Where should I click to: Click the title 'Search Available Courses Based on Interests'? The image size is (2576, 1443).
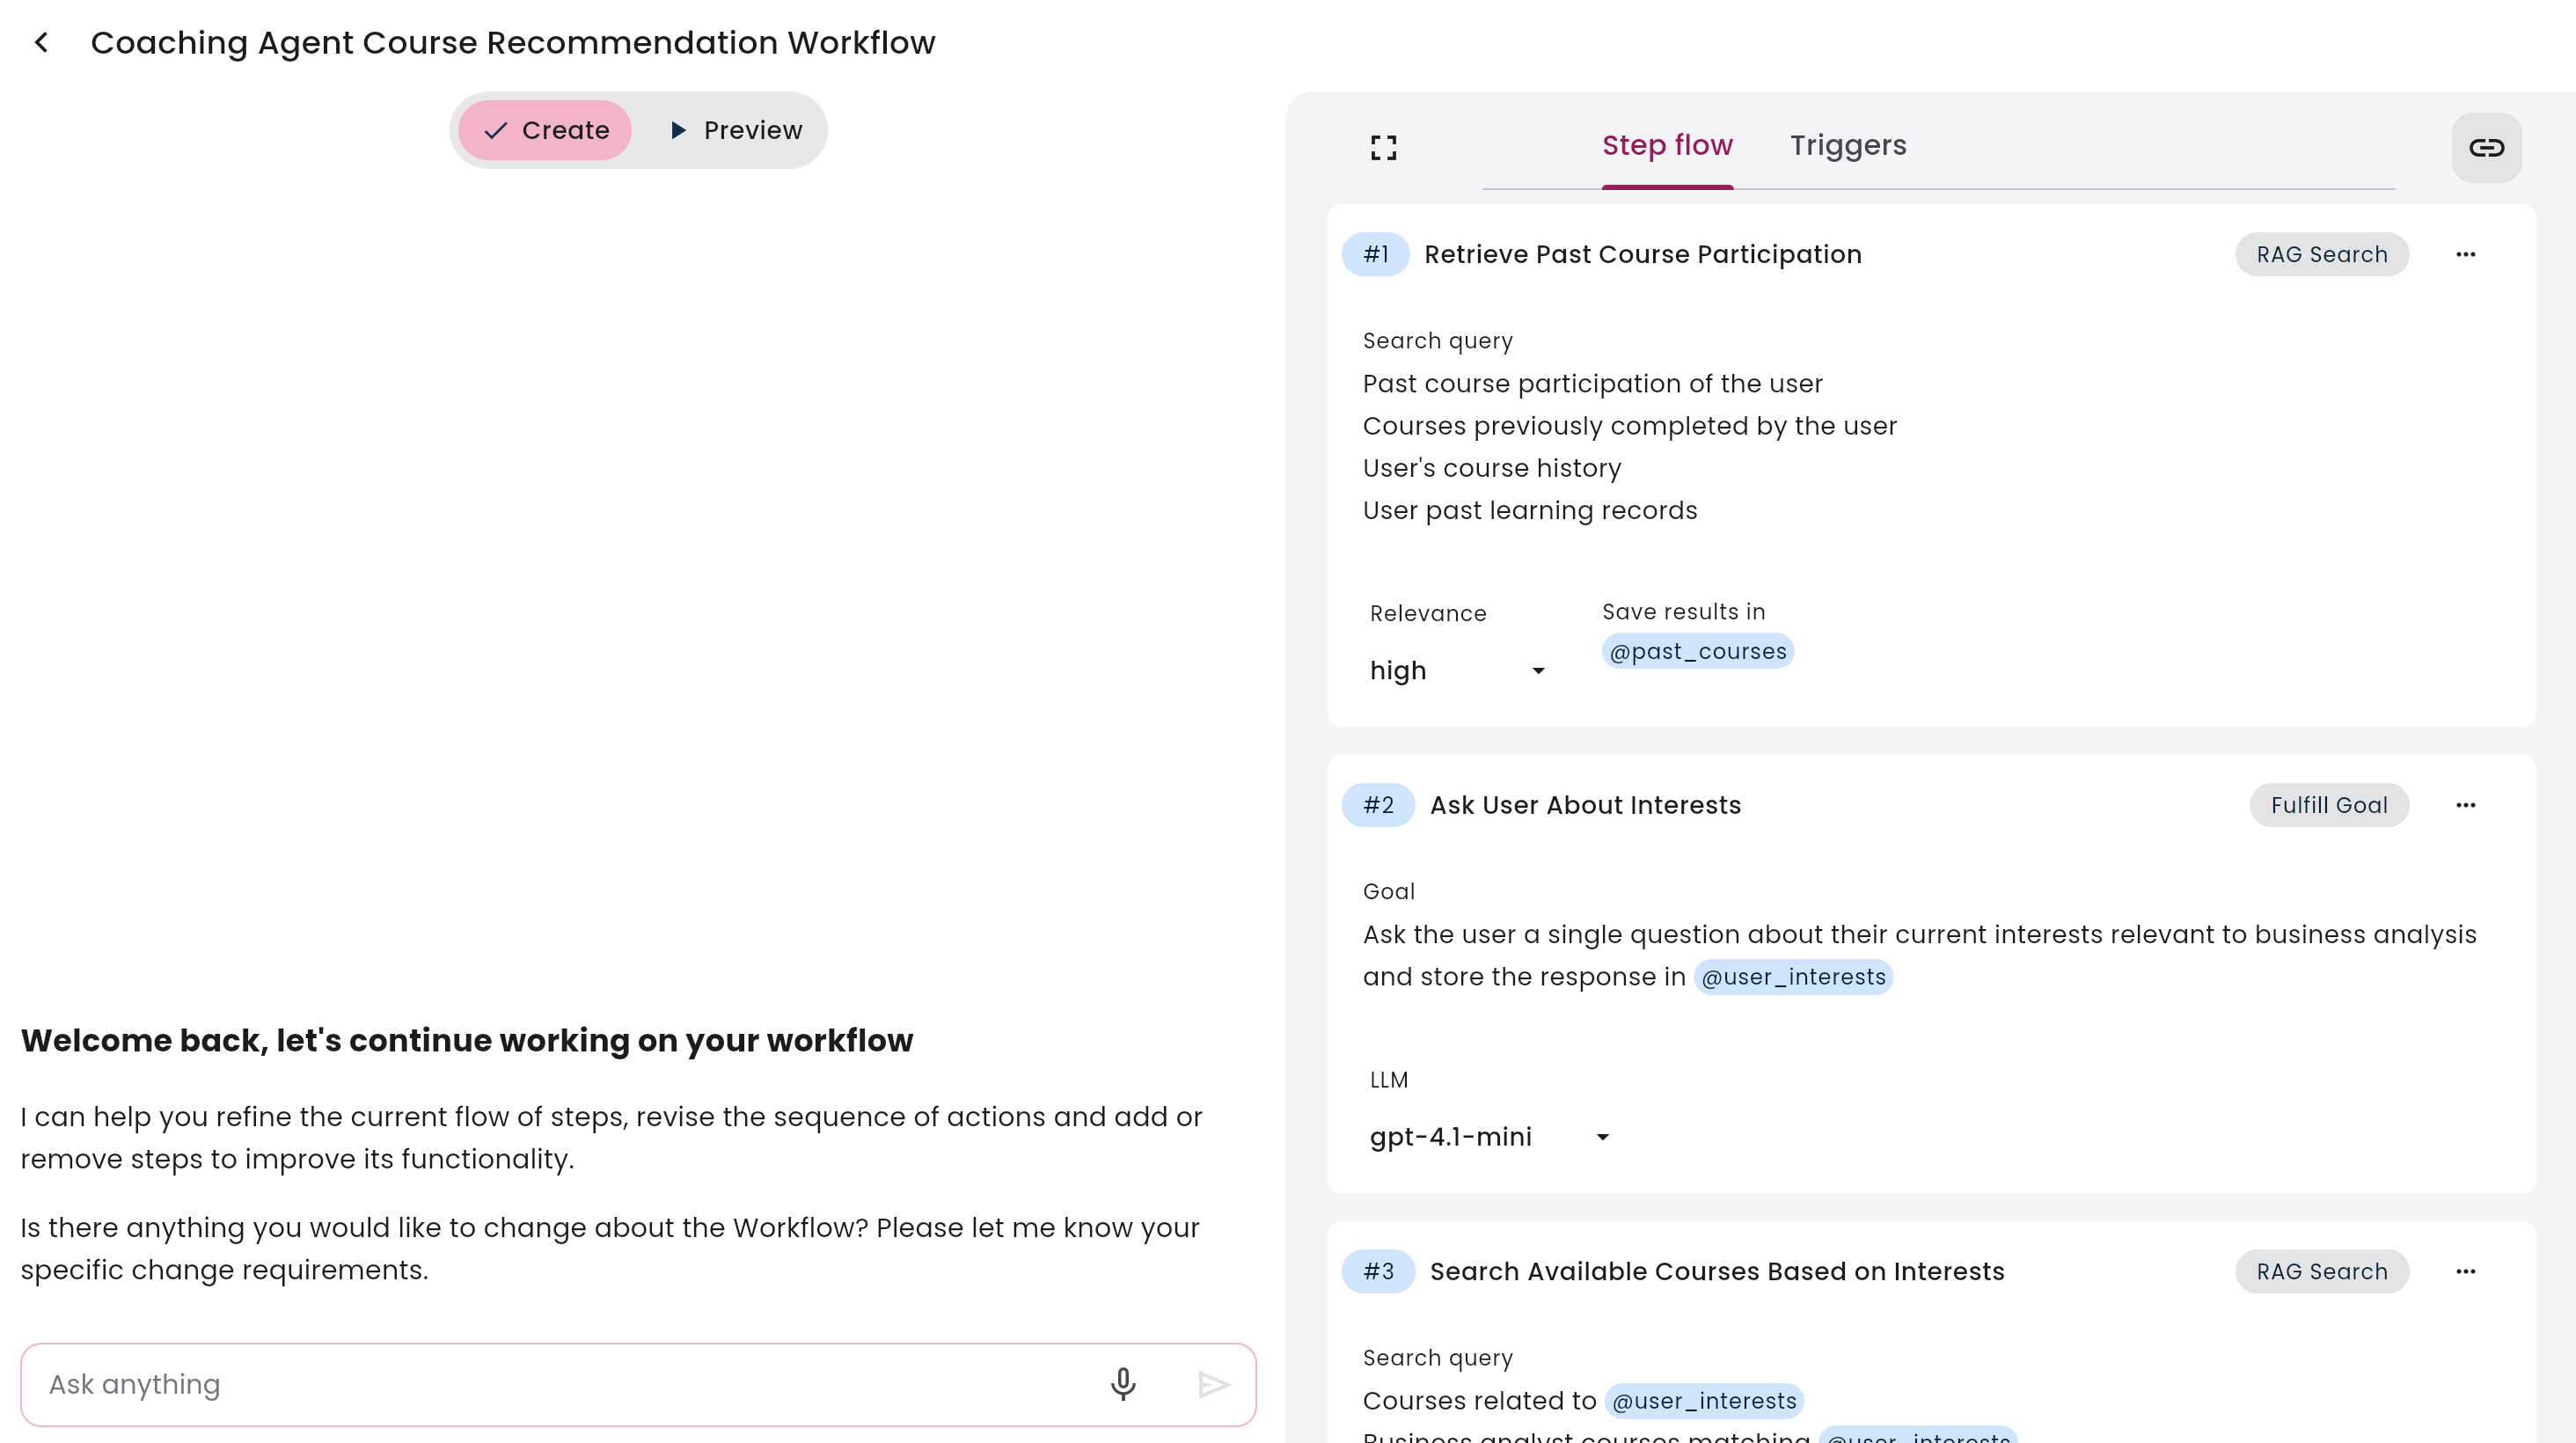pos(1717,1271)
